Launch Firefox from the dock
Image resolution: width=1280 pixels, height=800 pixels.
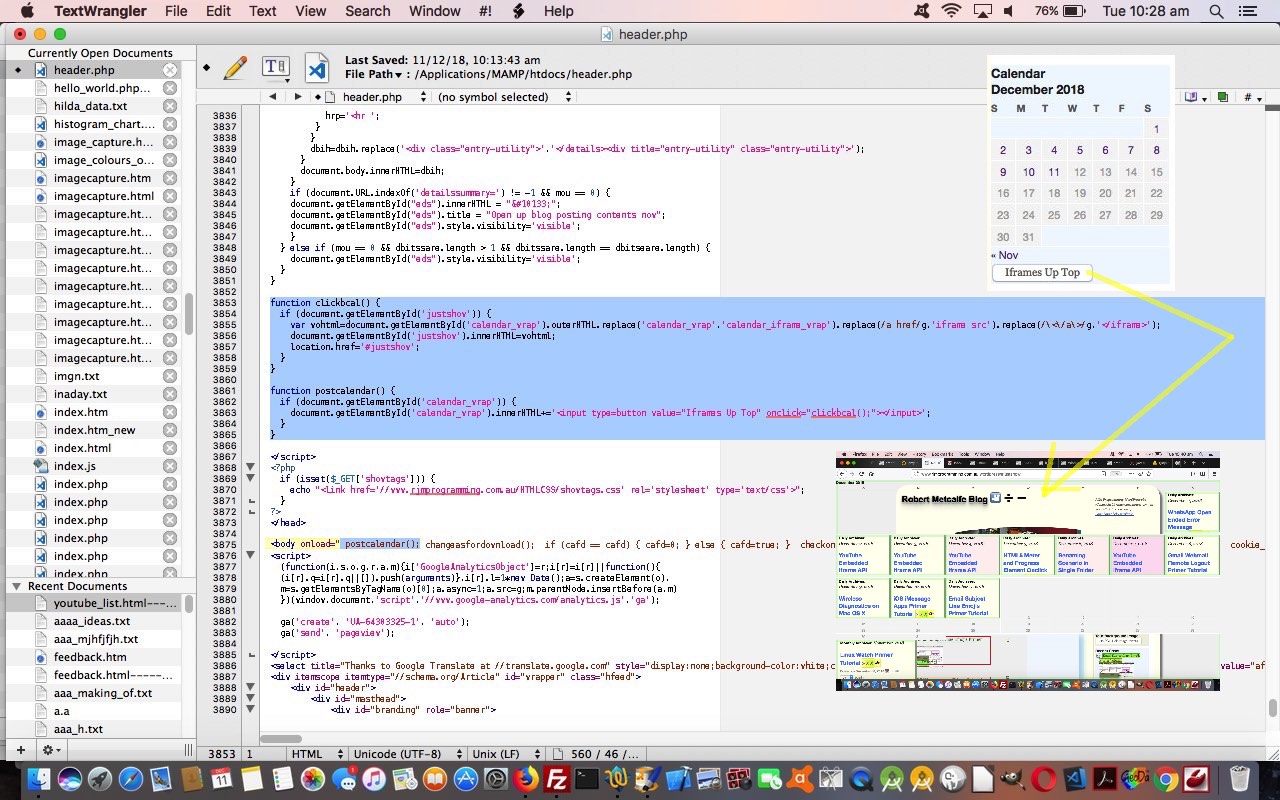point(526,778)
